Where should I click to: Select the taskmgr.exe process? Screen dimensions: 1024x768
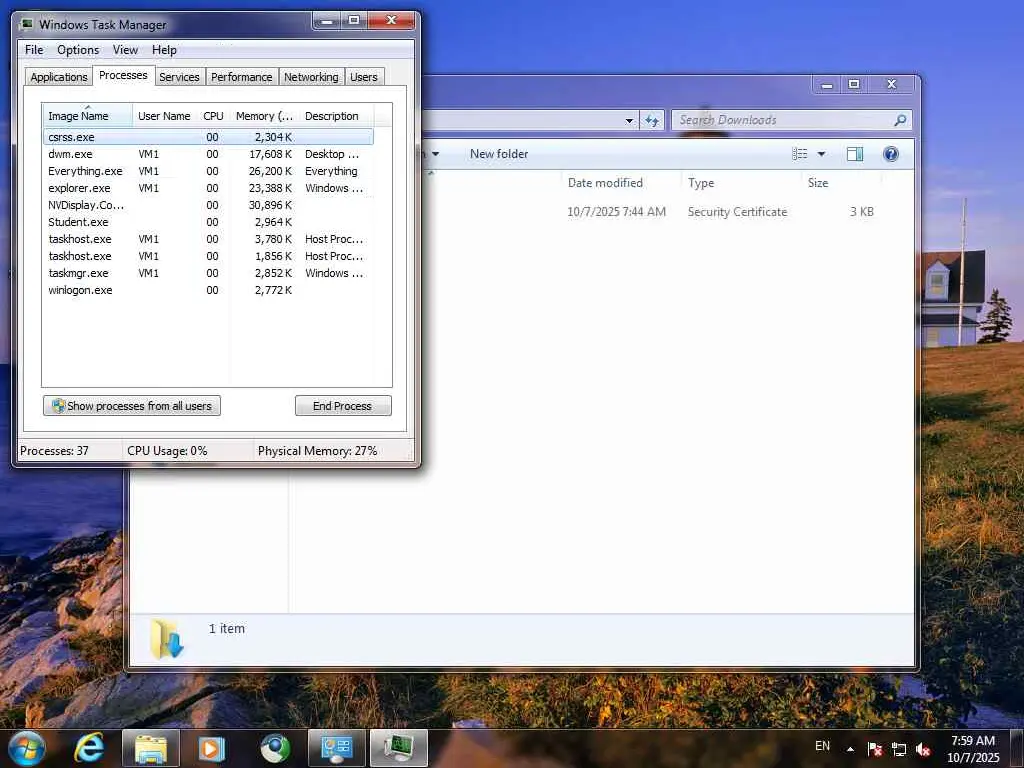click(208, 273)
